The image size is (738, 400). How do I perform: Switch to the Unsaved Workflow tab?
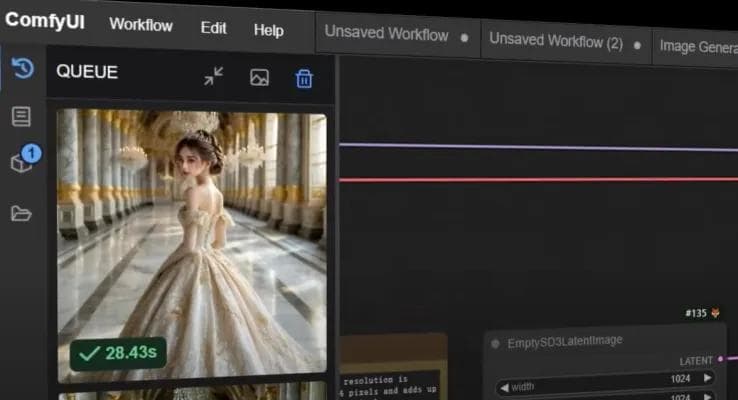tap(397, 34)
